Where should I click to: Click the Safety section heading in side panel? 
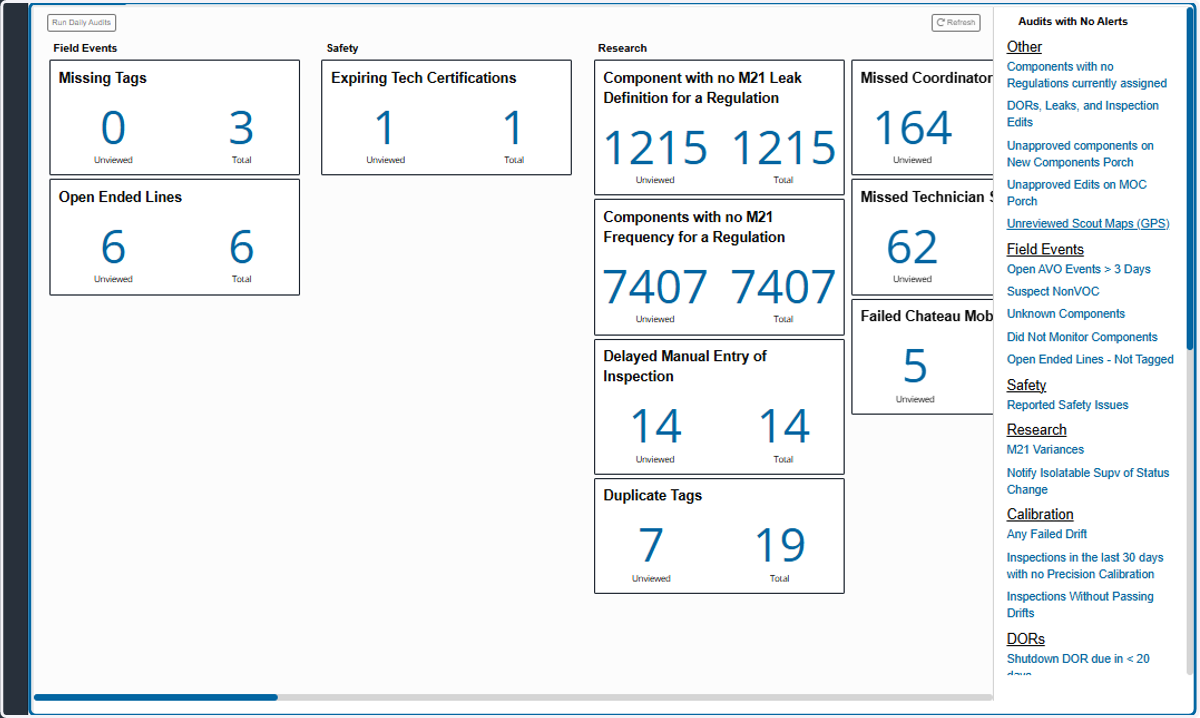1026,385
